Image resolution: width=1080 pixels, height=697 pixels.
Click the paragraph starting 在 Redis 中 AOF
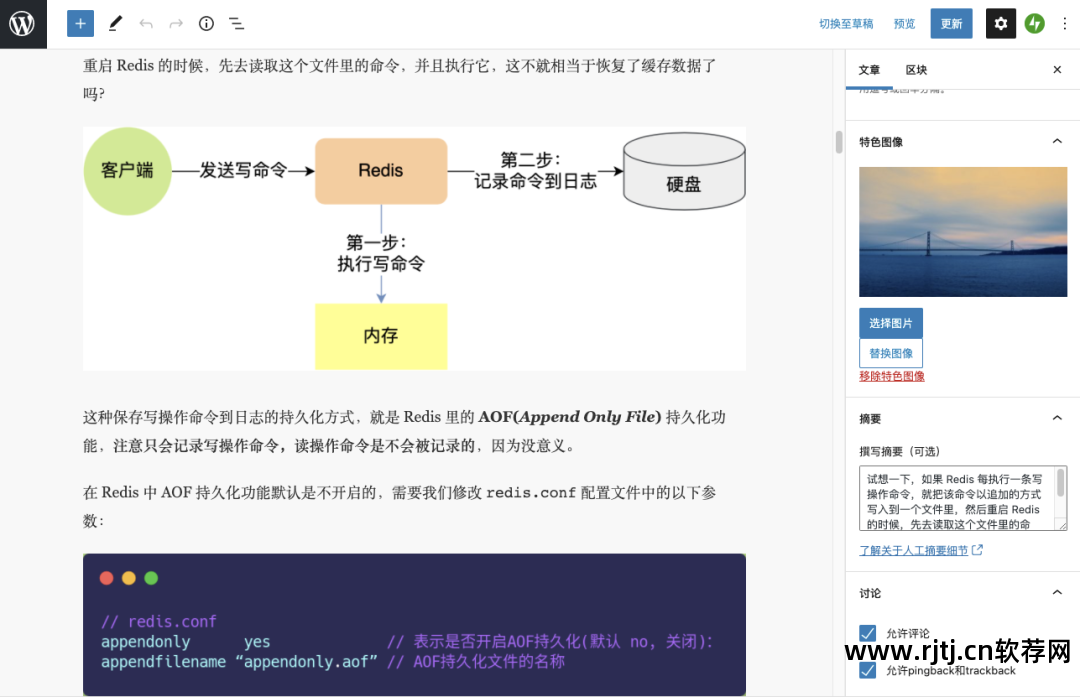pyautogui.click(x=399, y=506)
